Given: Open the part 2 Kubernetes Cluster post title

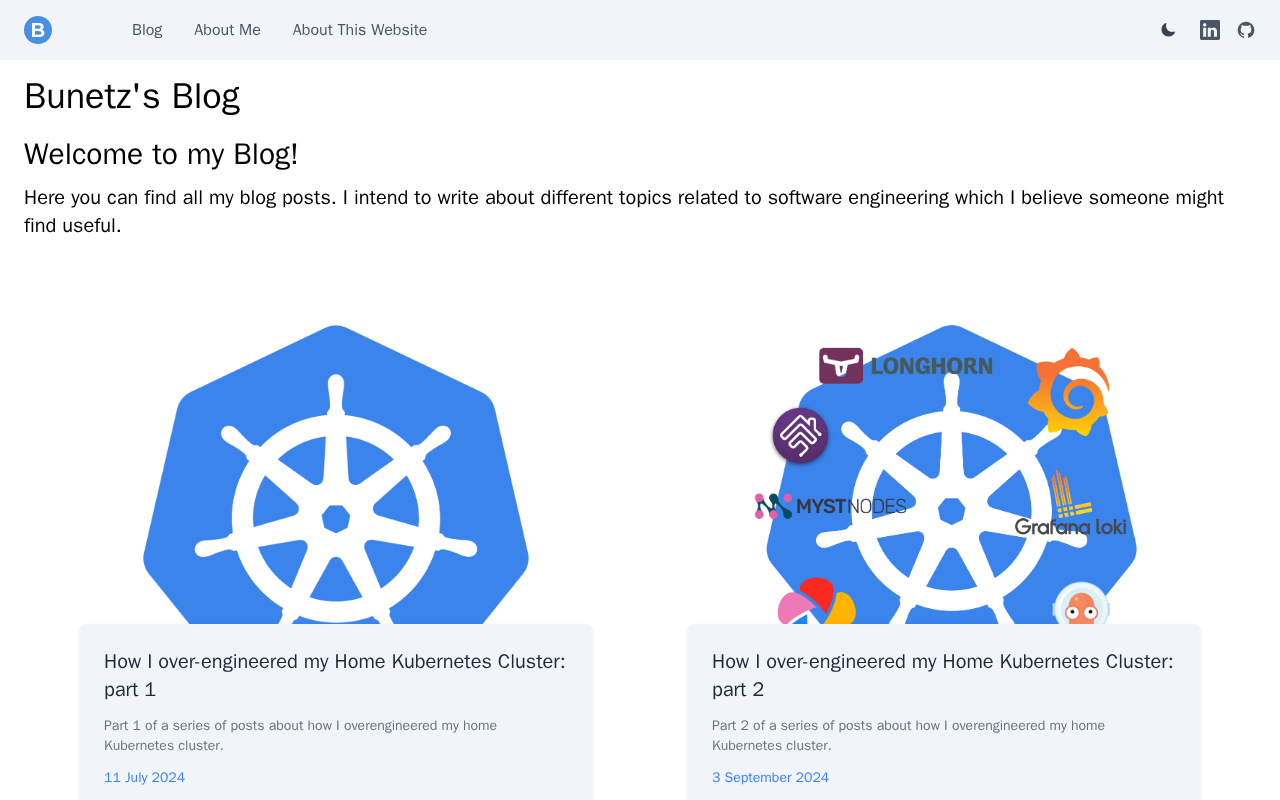Looking at the screenshot, I should tap(943, 675).
